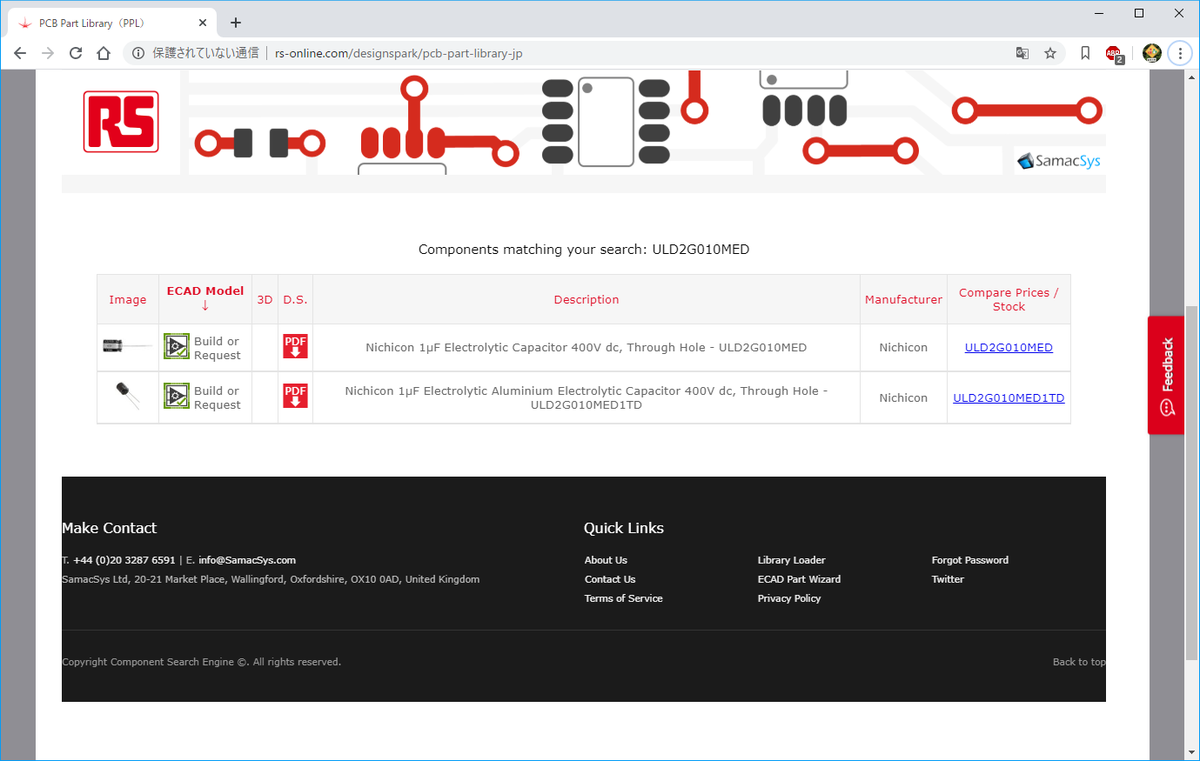Click the bookmark extension icon in the toolbar
1200x761 pixels.
(1085, 53)
